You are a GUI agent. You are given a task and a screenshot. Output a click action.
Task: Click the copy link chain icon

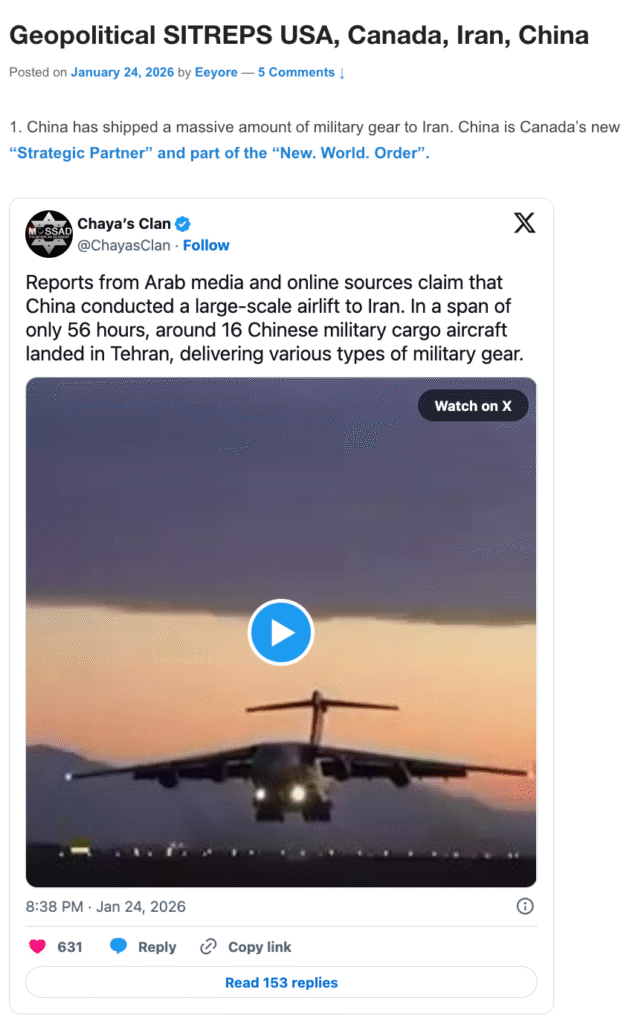point(208,946)
